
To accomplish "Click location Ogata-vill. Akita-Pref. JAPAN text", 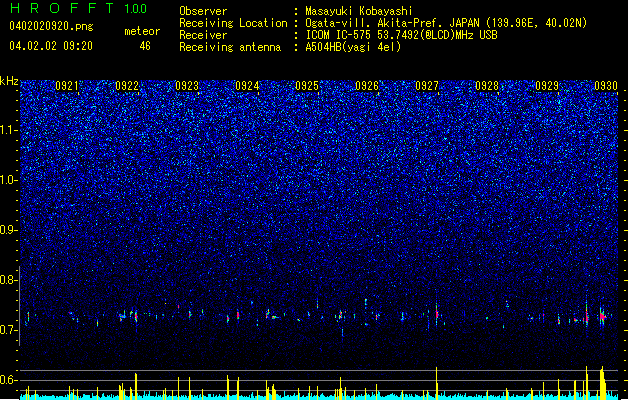I will pyautogui.click(x=446, y=23).
